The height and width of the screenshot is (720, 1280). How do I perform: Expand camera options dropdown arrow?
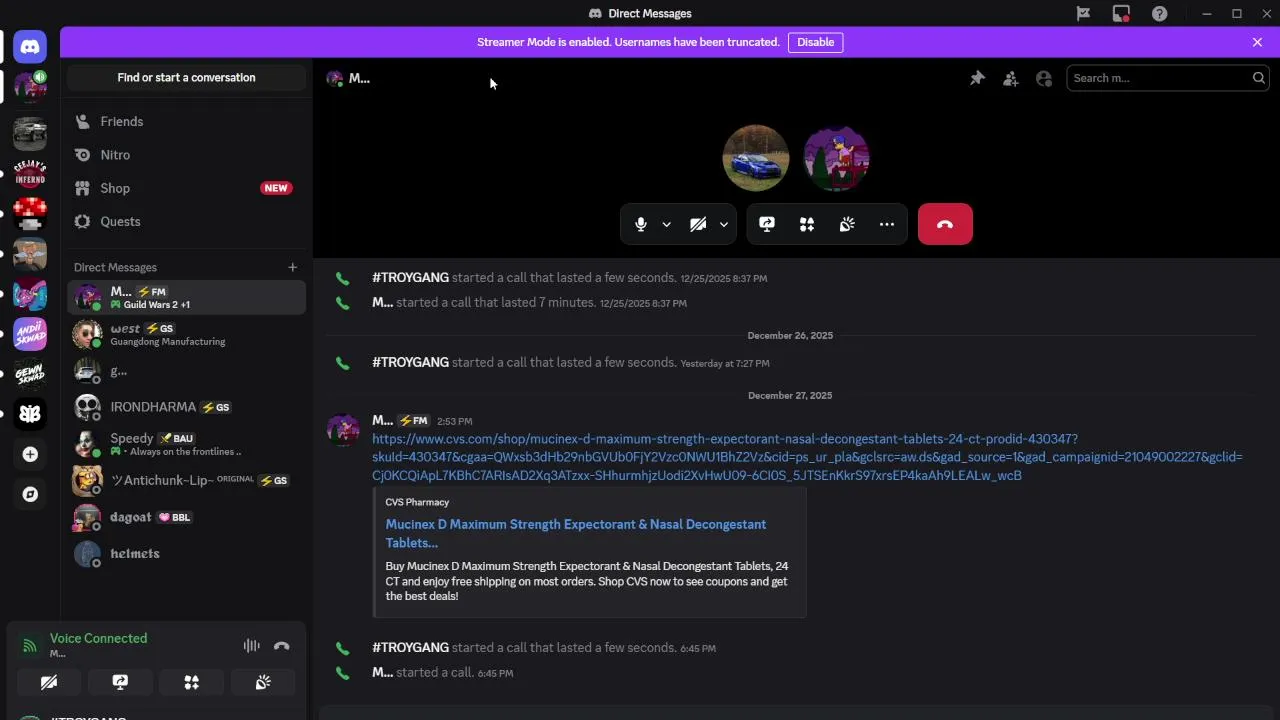(x=723, y=224)
